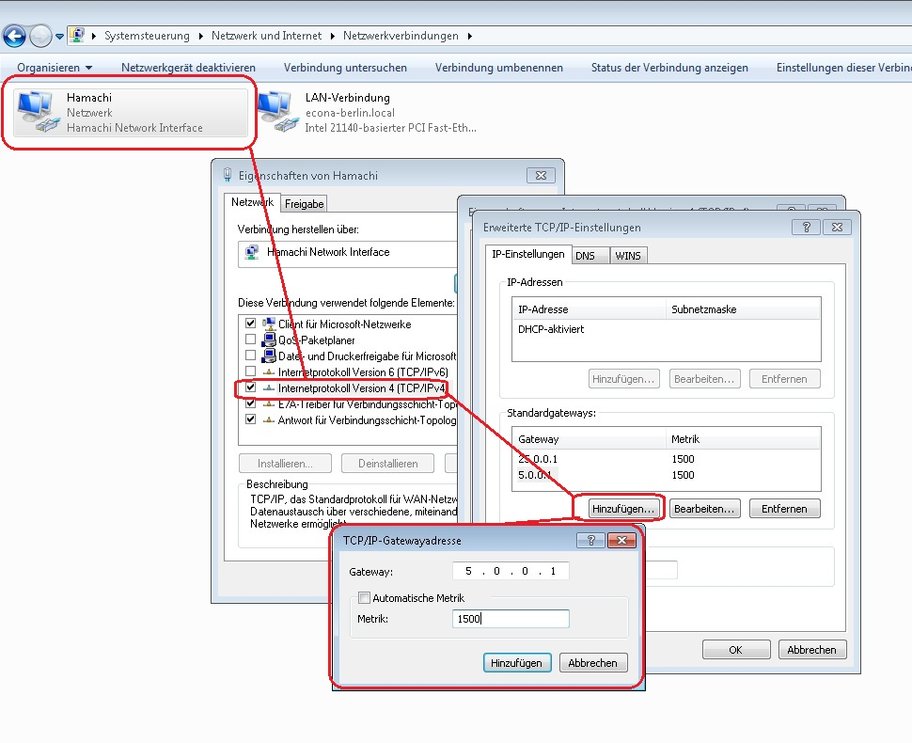
Task: Click the DHCP-aktiviert entry in IP-Adressen
Action: pyautogui.click(x=551, y=329)
